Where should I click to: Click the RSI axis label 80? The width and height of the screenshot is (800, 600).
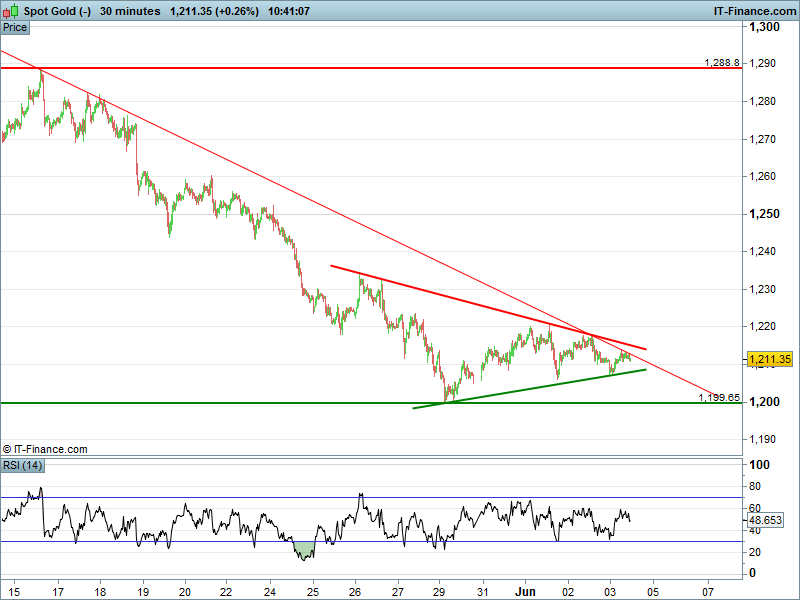[755, 486]
